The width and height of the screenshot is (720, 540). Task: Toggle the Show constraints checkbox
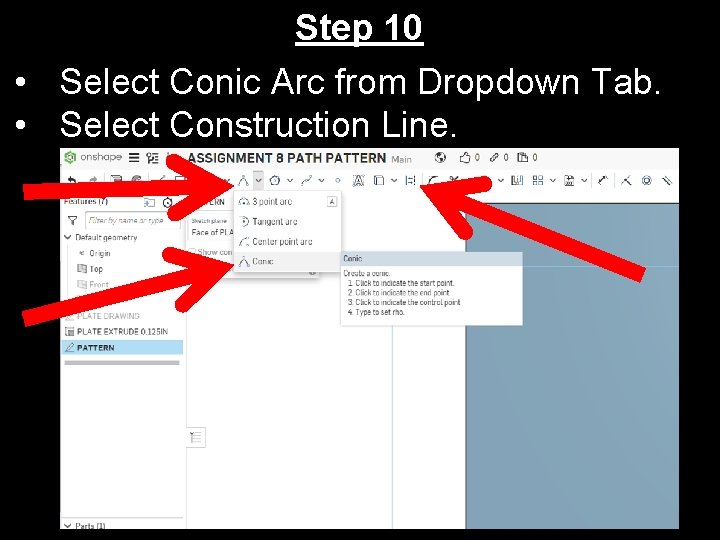(192, 252)
